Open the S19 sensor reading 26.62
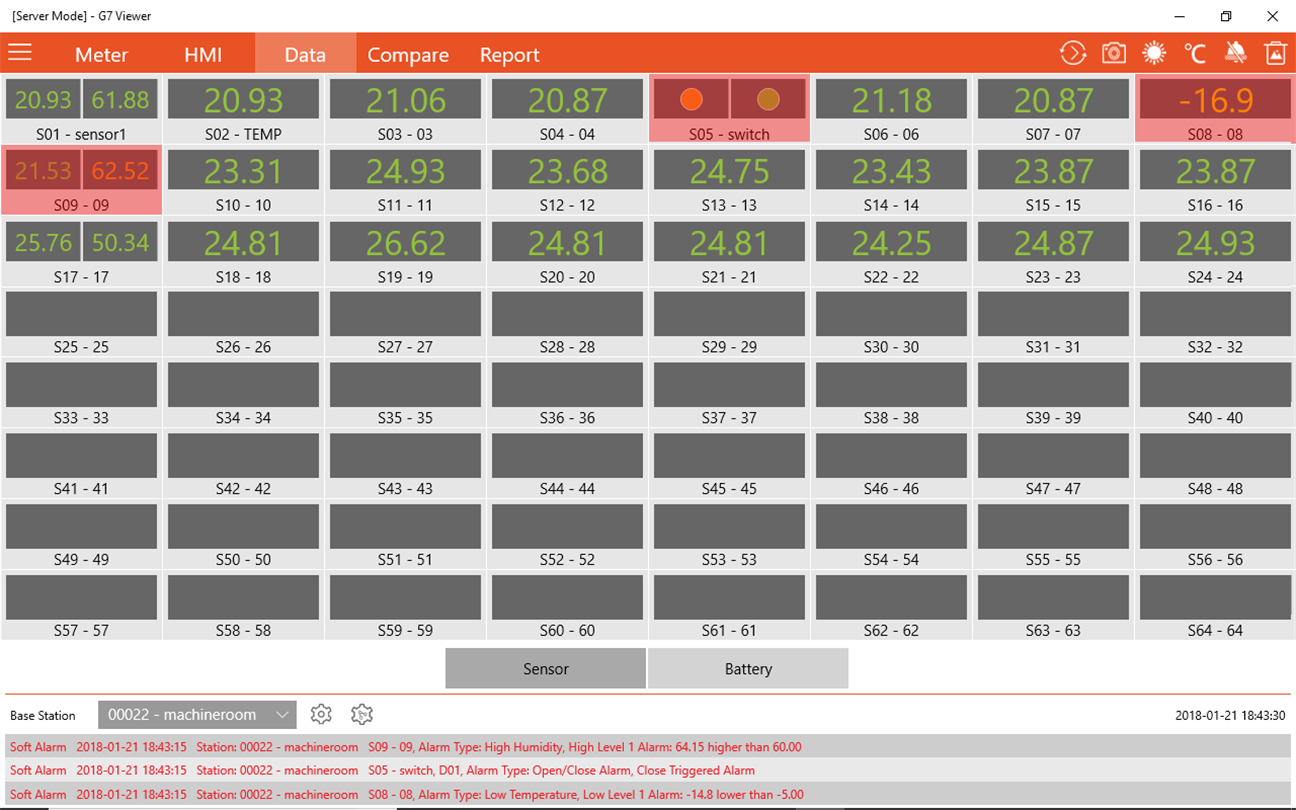1296x810 pixels. coord(405,242)
